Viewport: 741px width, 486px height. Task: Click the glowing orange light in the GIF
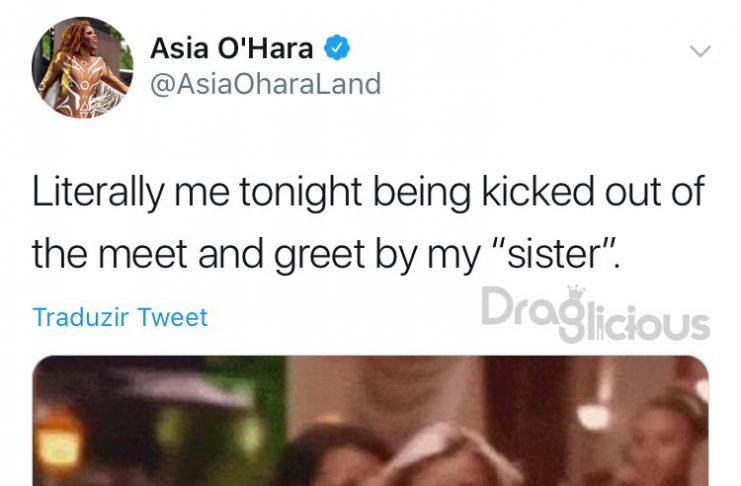click(57, 443)
